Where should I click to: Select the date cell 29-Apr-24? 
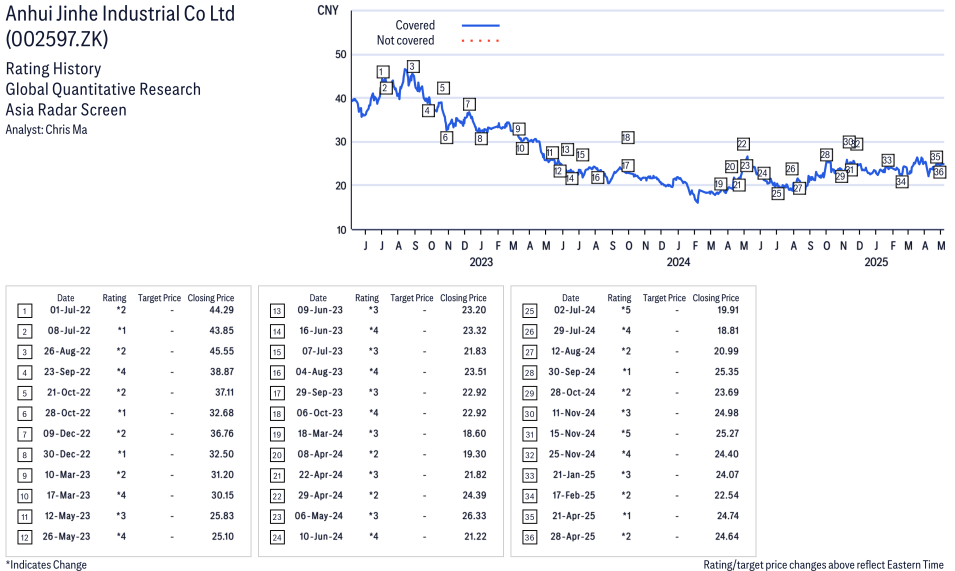(x=320, y=496)
